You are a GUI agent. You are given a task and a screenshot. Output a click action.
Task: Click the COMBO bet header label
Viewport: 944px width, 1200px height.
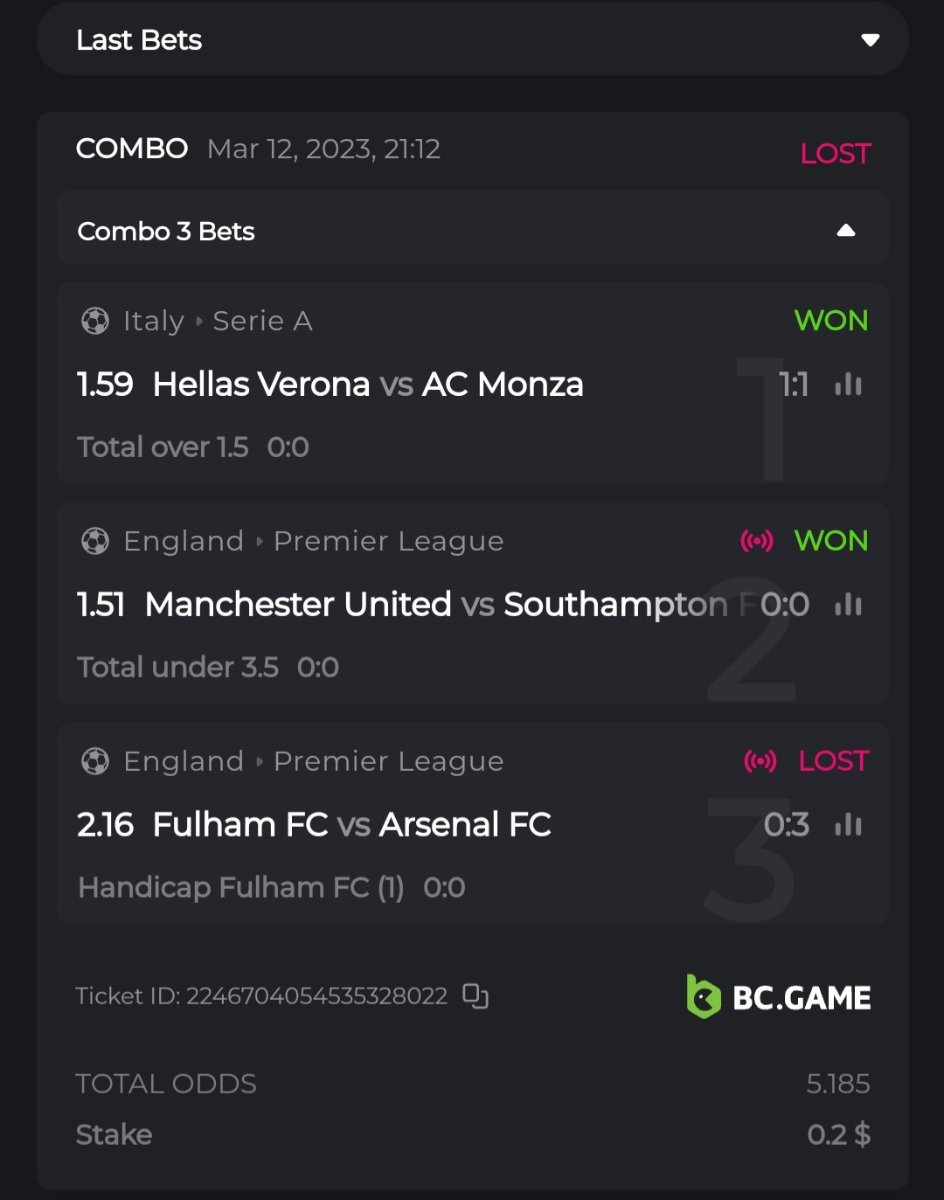(132, 149)
